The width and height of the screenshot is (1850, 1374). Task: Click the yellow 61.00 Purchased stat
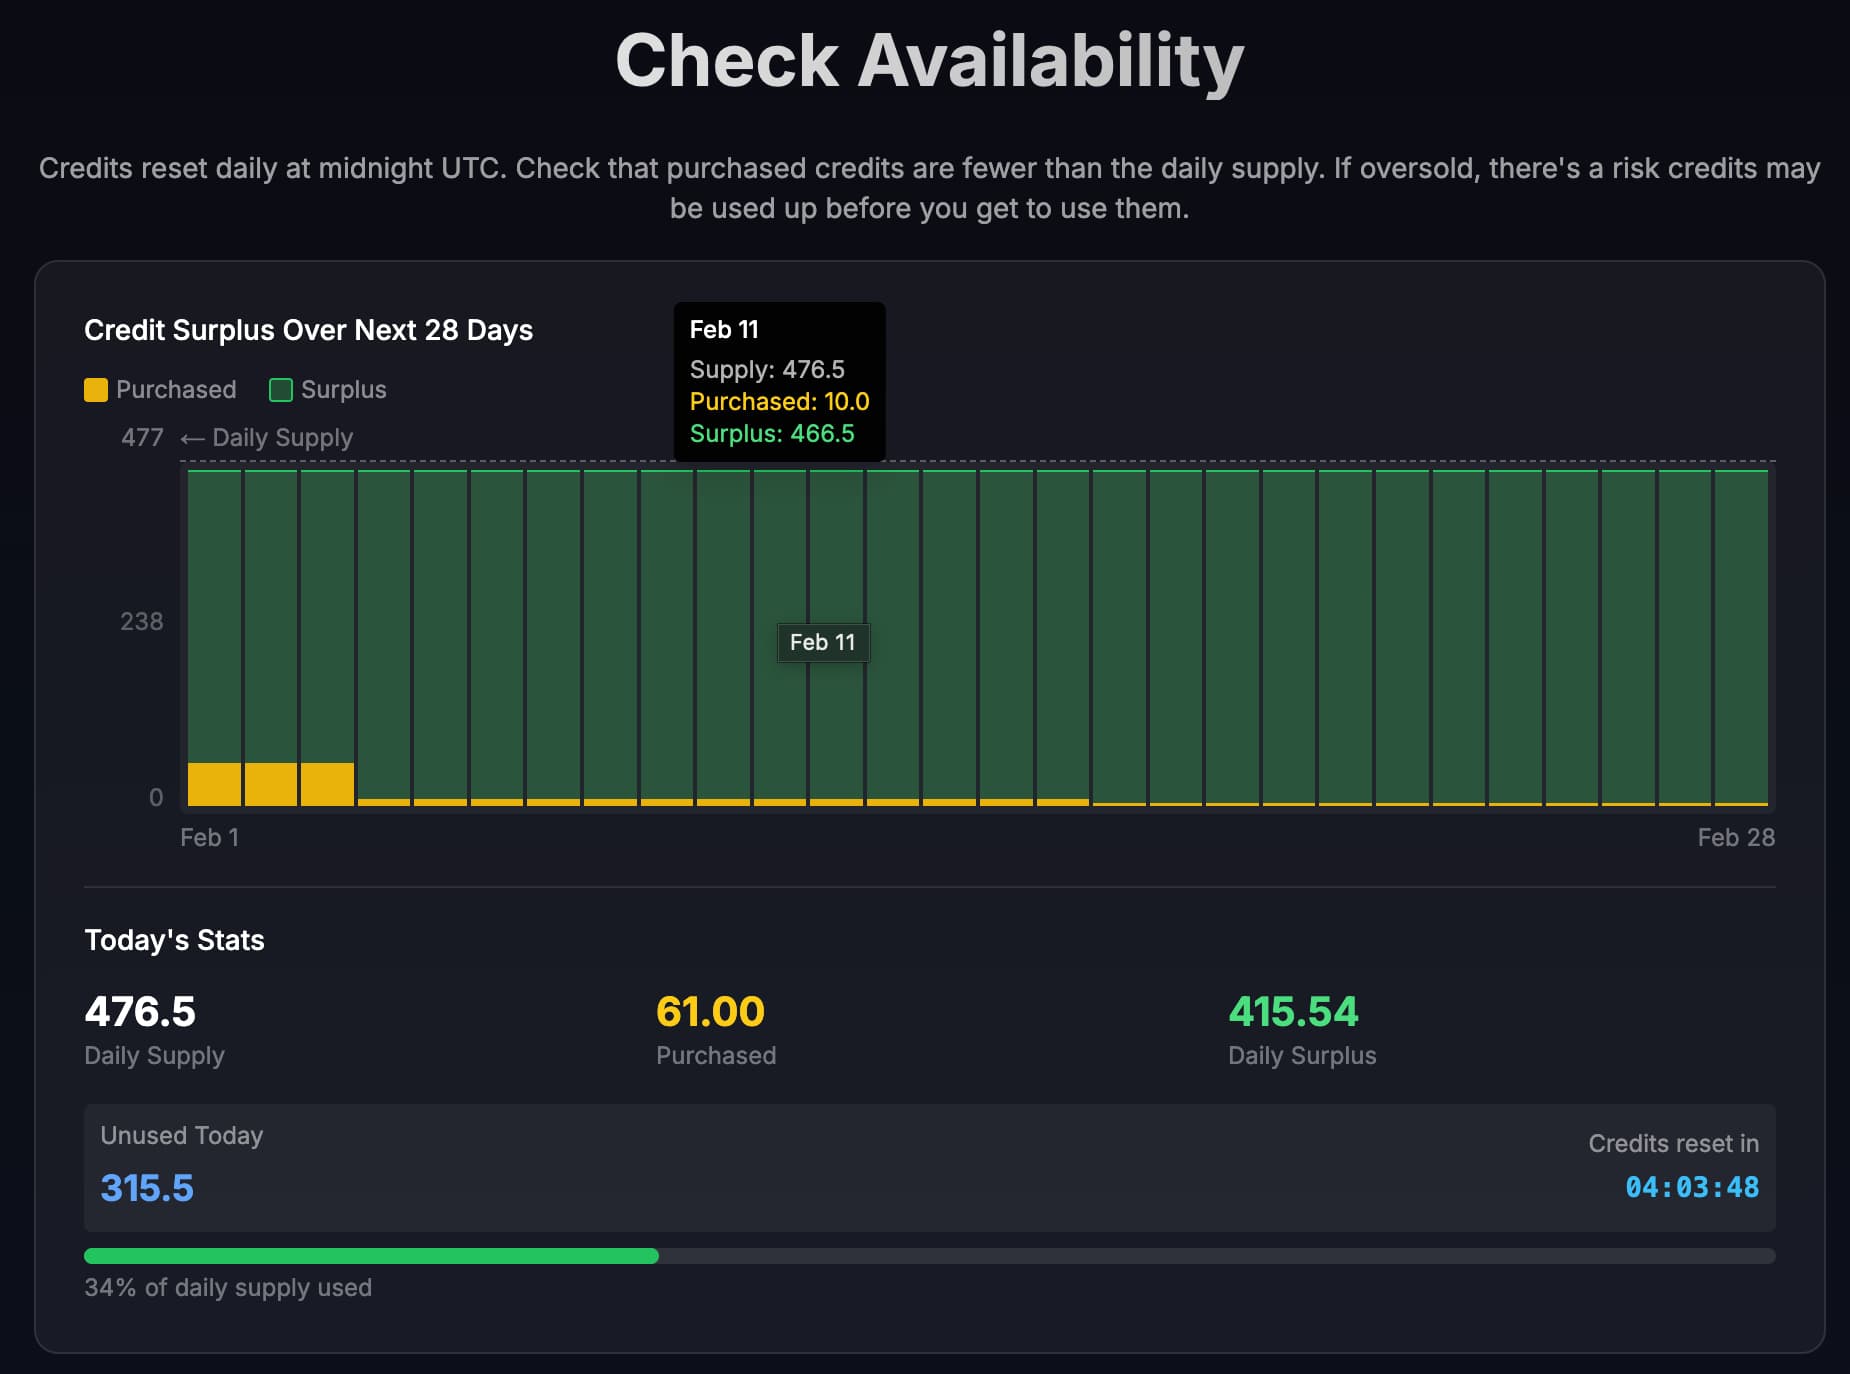(710, 1012)
